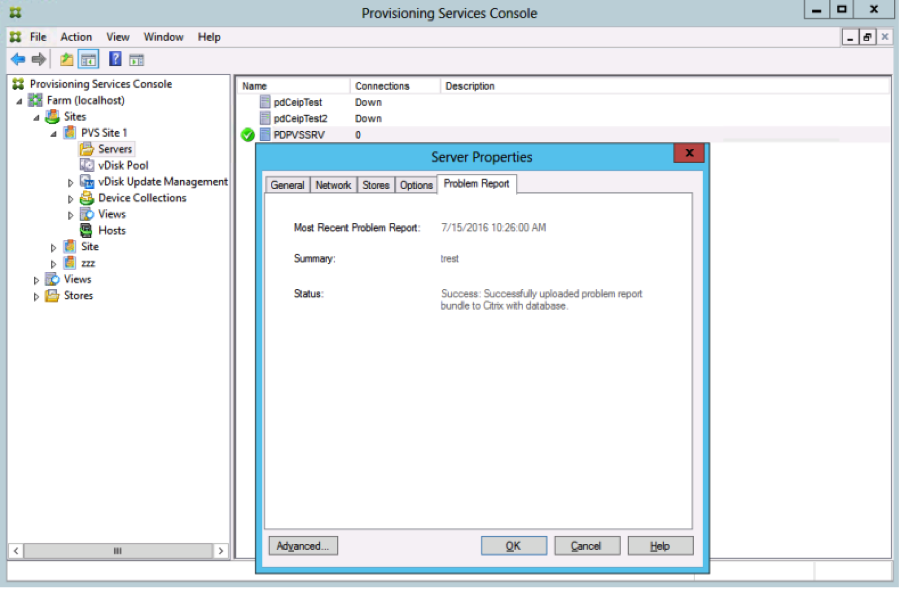Collapse the PVS Site 1 node
This screenshot has width=900, height=589.
coord(54,133)
